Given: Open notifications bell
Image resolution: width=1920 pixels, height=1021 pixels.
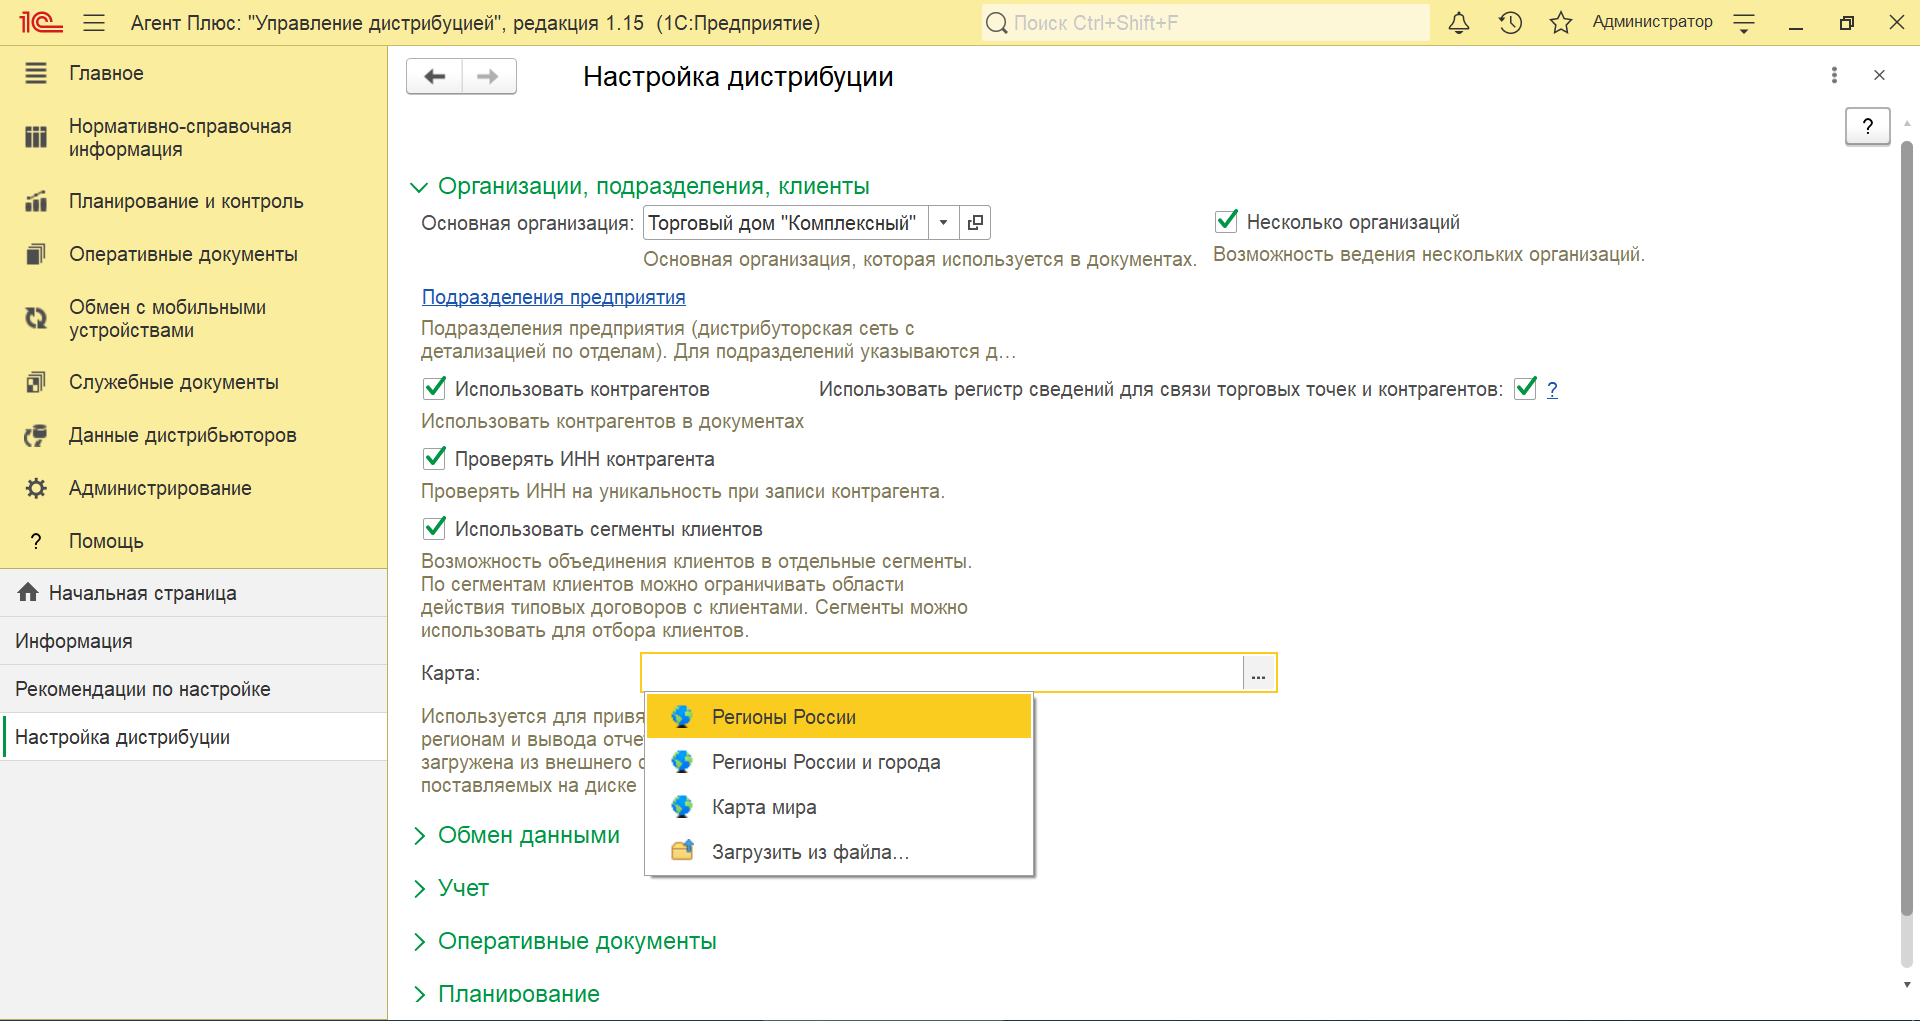Looking at the screenshot, I should point(1459,22).
